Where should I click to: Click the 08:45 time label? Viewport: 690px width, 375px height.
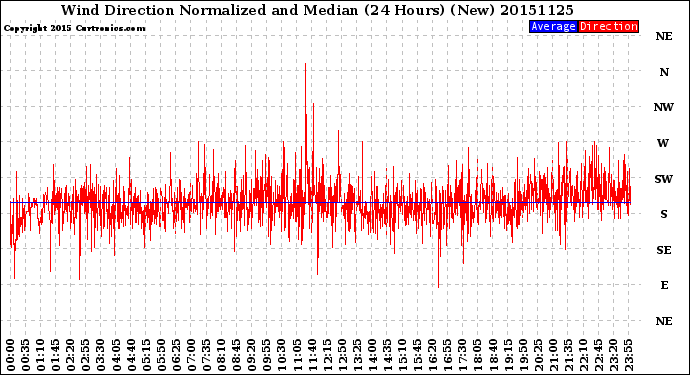click(x=236, y=355)
